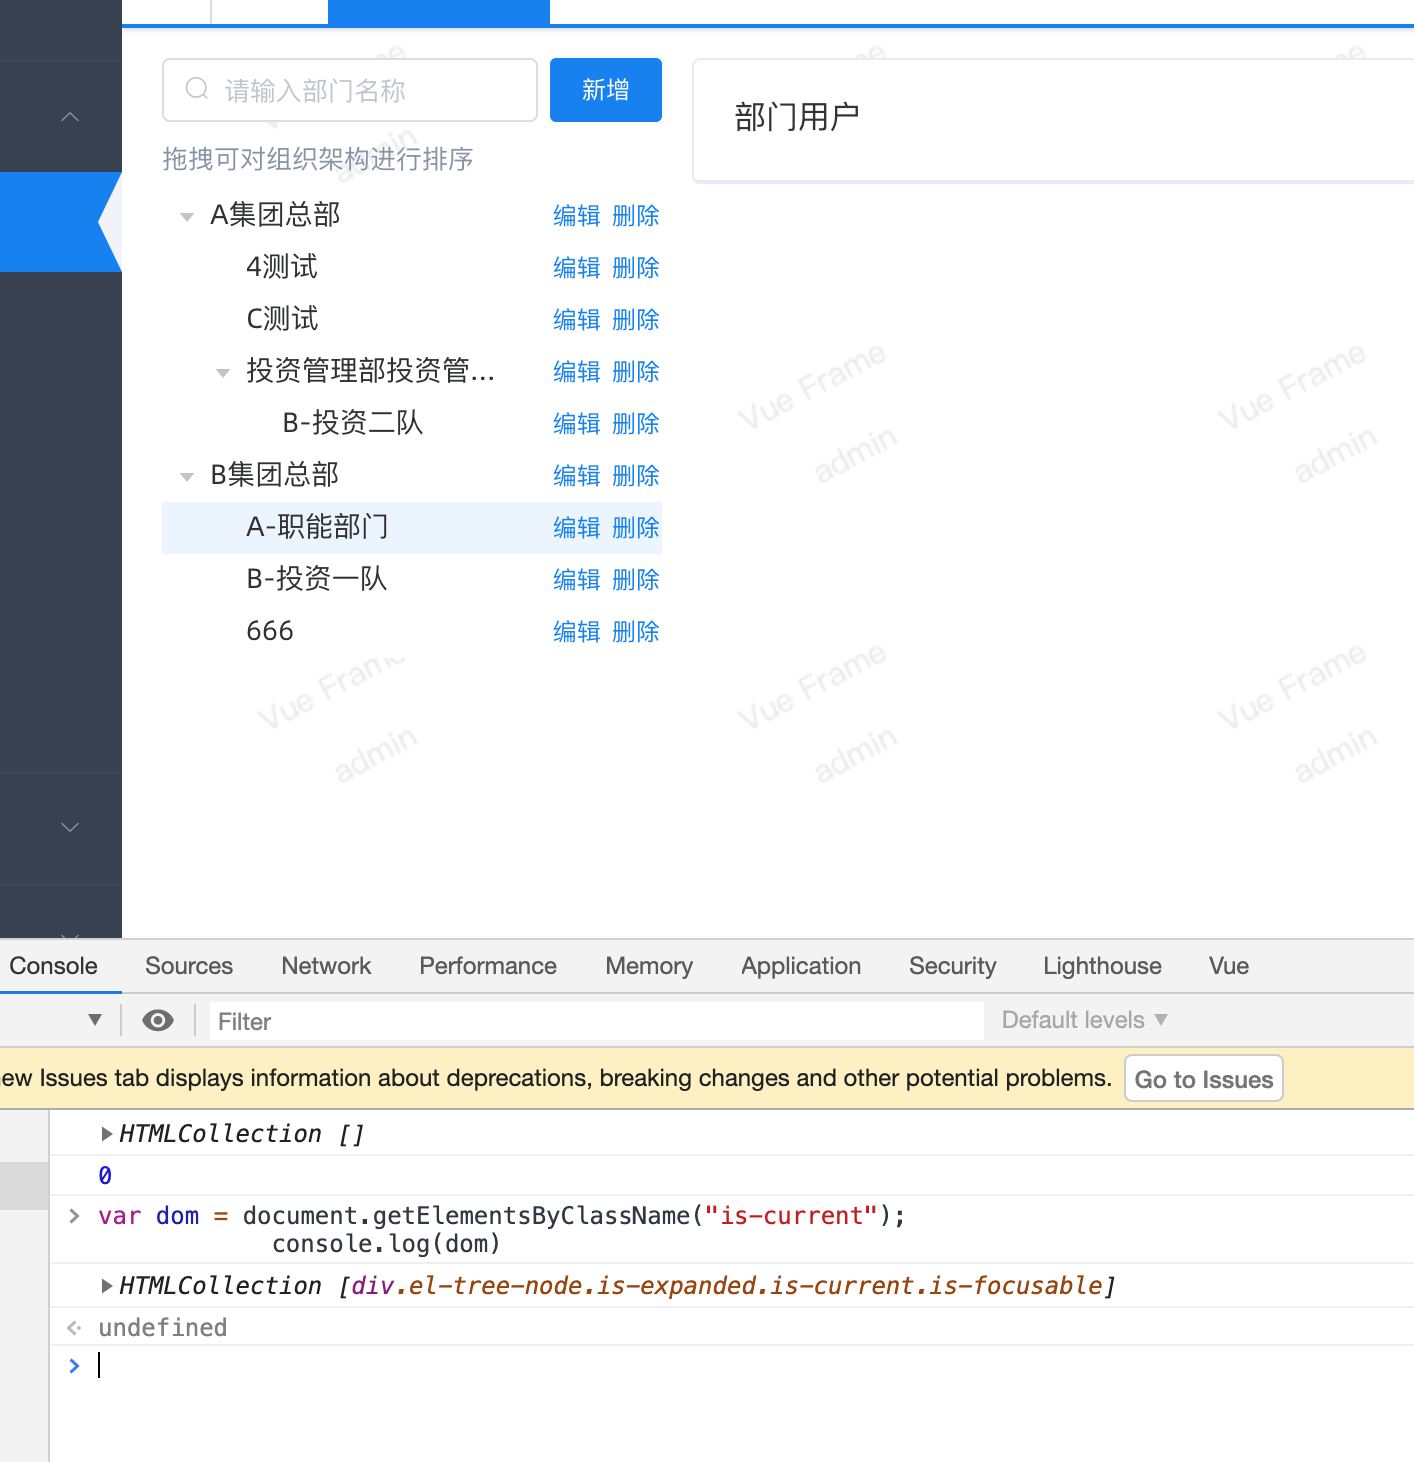Collapse the 投资管理部投资管 tree node
Image resolution: width=1414 pixels, height=1462 pixels.
pyautogui.click(x=223, y=372)
